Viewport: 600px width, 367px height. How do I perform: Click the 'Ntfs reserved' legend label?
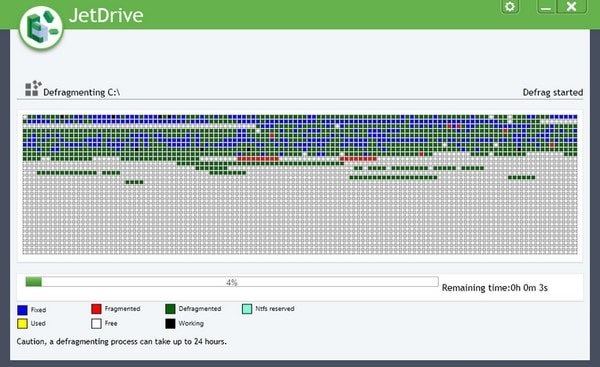[x=275, y=309]
